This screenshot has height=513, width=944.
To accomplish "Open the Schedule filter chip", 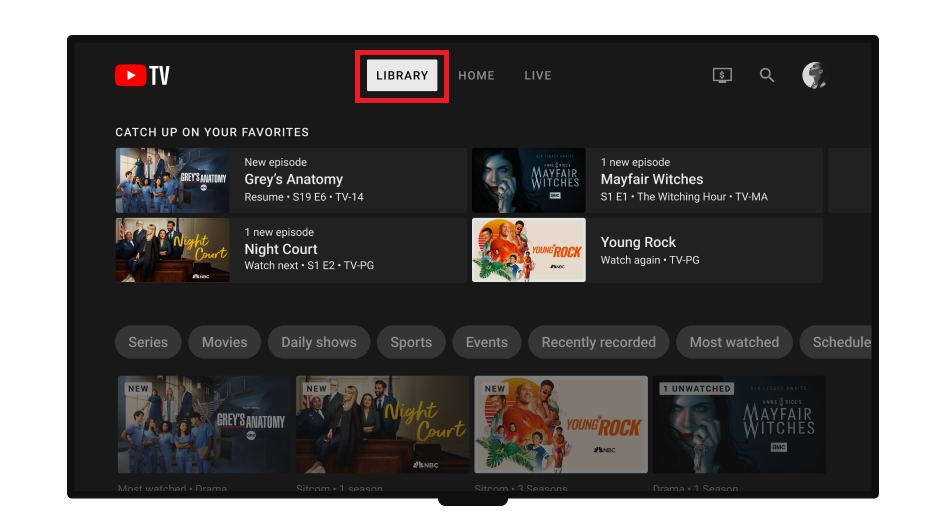I will [836, 342].
